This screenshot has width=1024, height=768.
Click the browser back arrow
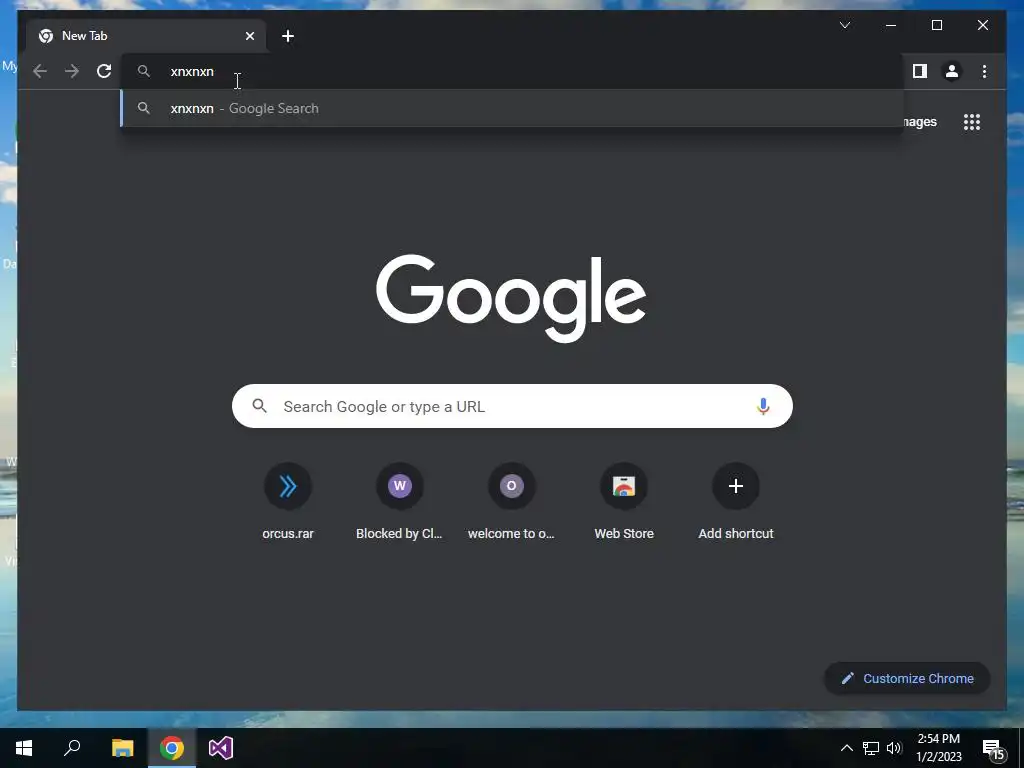[x=40, y=71]
